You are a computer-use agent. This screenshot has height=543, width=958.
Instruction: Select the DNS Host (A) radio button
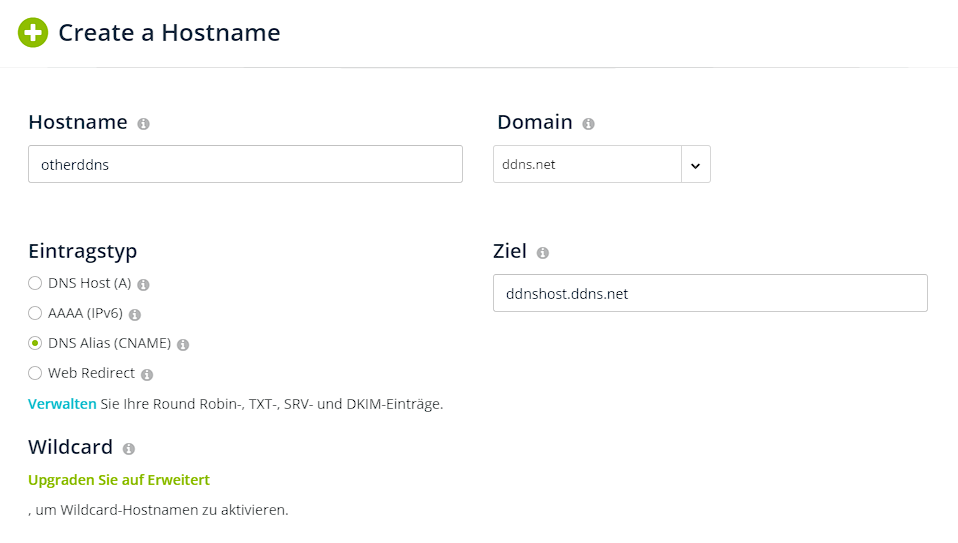36,284
